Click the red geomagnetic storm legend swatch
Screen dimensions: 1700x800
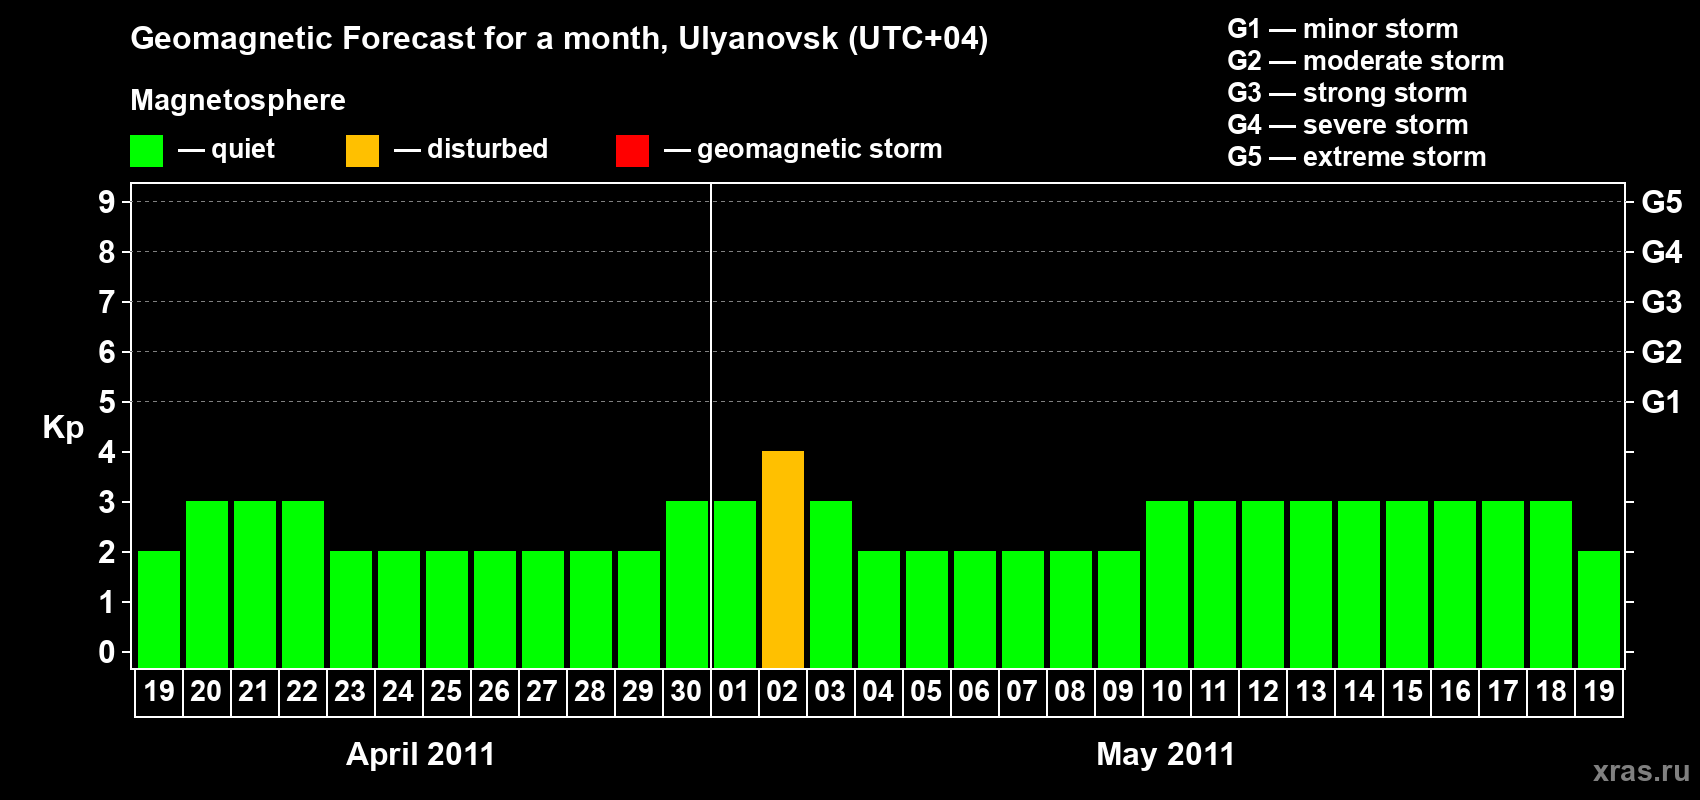pos(632,151)
